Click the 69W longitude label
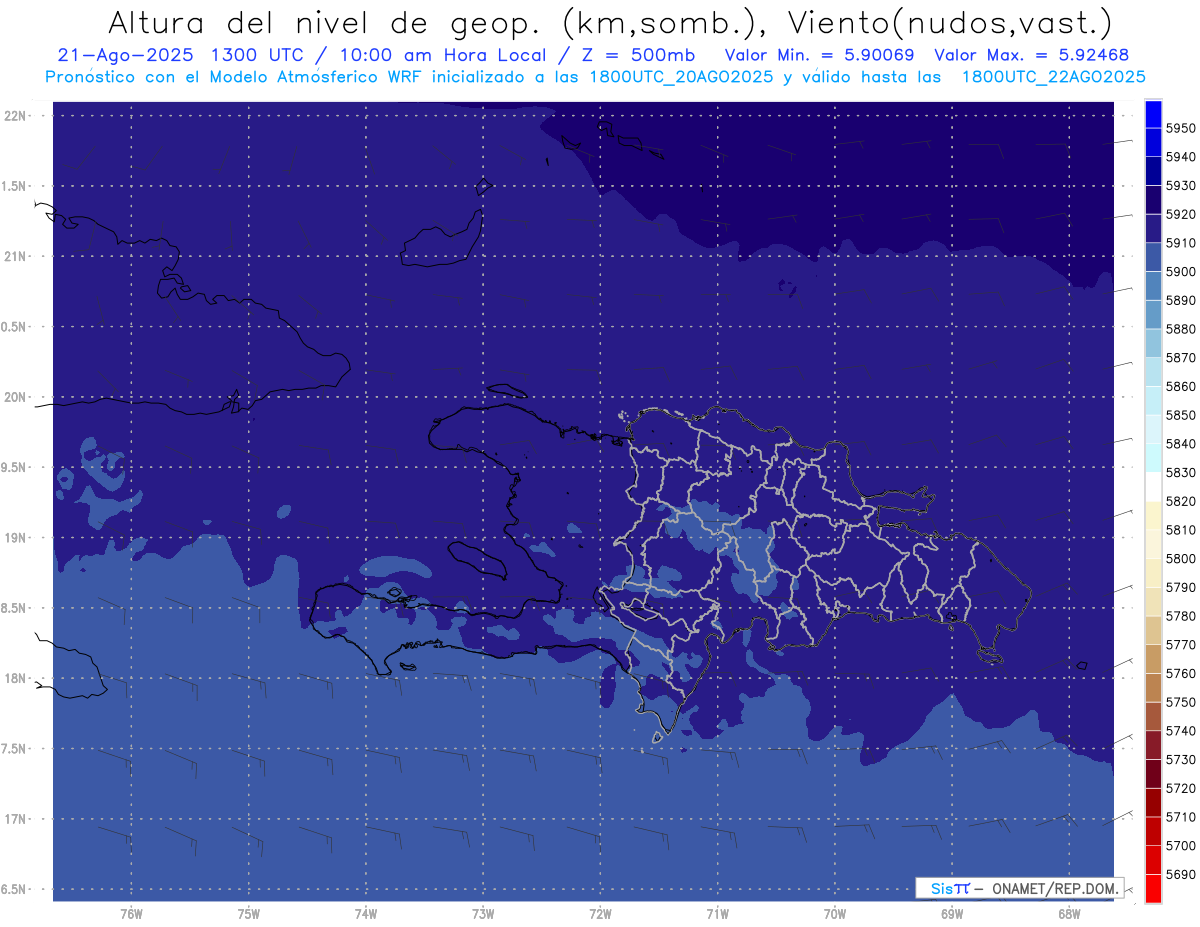The height and width of the screenshot is (927, 1200). click(x=952, y=914)
